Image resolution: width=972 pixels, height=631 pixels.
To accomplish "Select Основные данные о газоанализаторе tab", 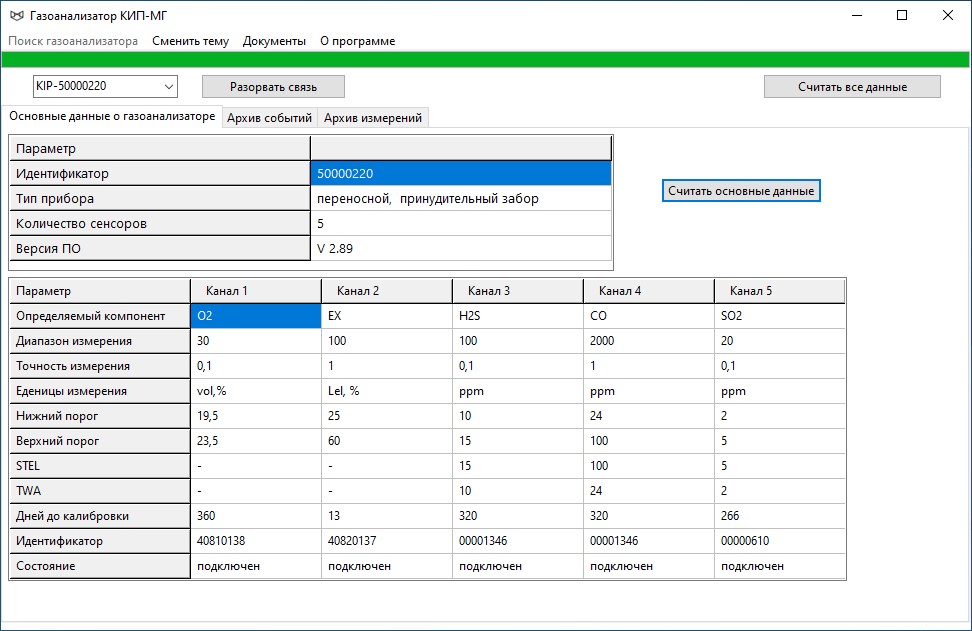I will point(112,117).
